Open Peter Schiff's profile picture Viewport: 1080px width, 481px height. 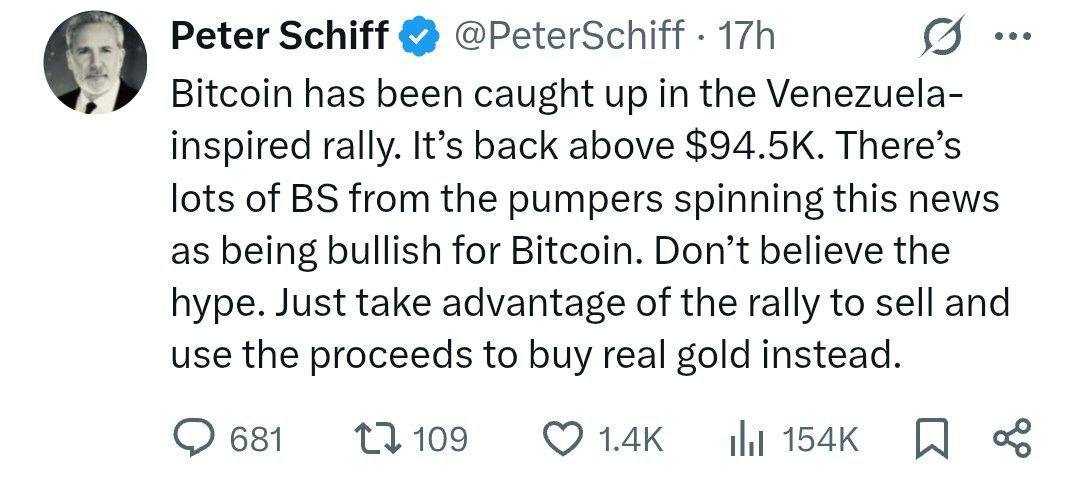click(94, 65)
